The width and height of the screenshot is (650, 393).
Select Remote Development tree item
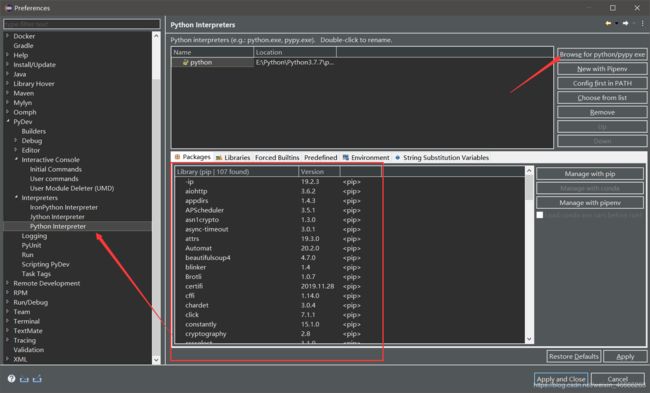(46, 284)
